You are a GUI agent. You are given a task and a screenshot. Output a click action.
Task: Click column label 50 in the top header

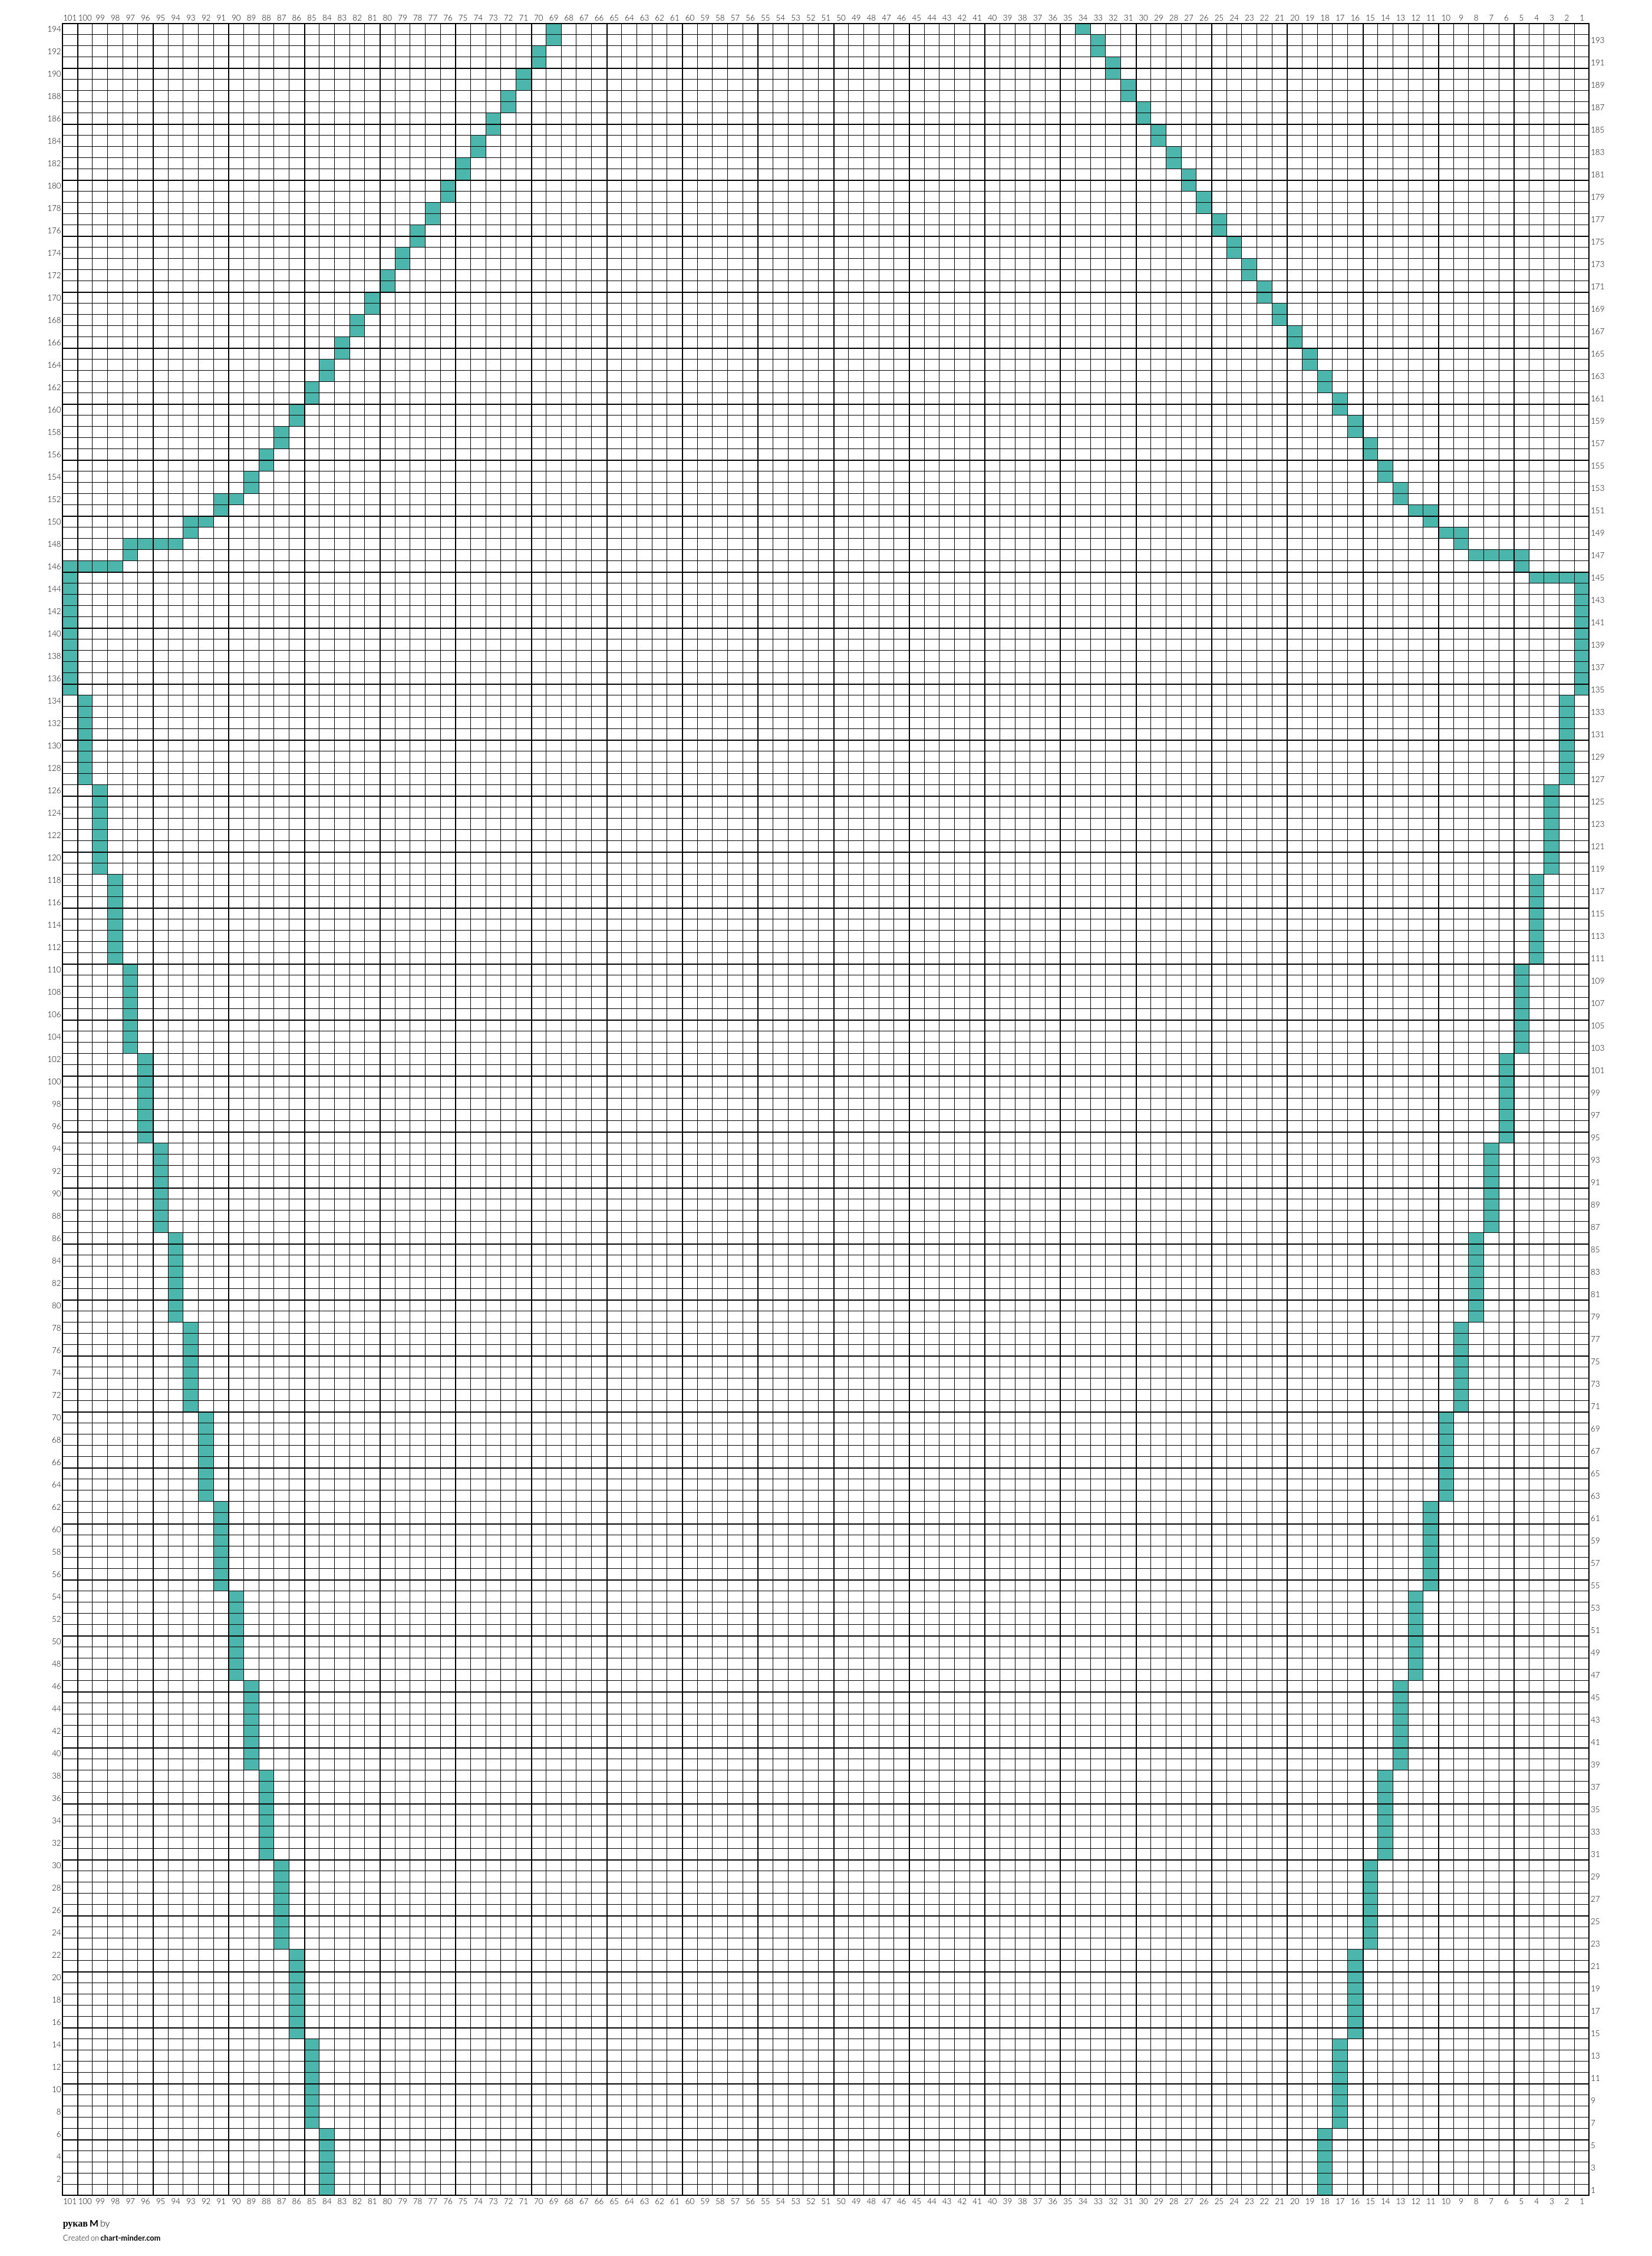tap(841, 18)
